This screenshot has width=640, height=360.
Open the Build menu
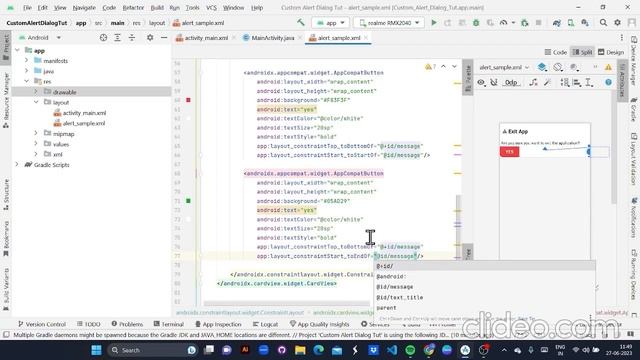click(x=157, y=8)
